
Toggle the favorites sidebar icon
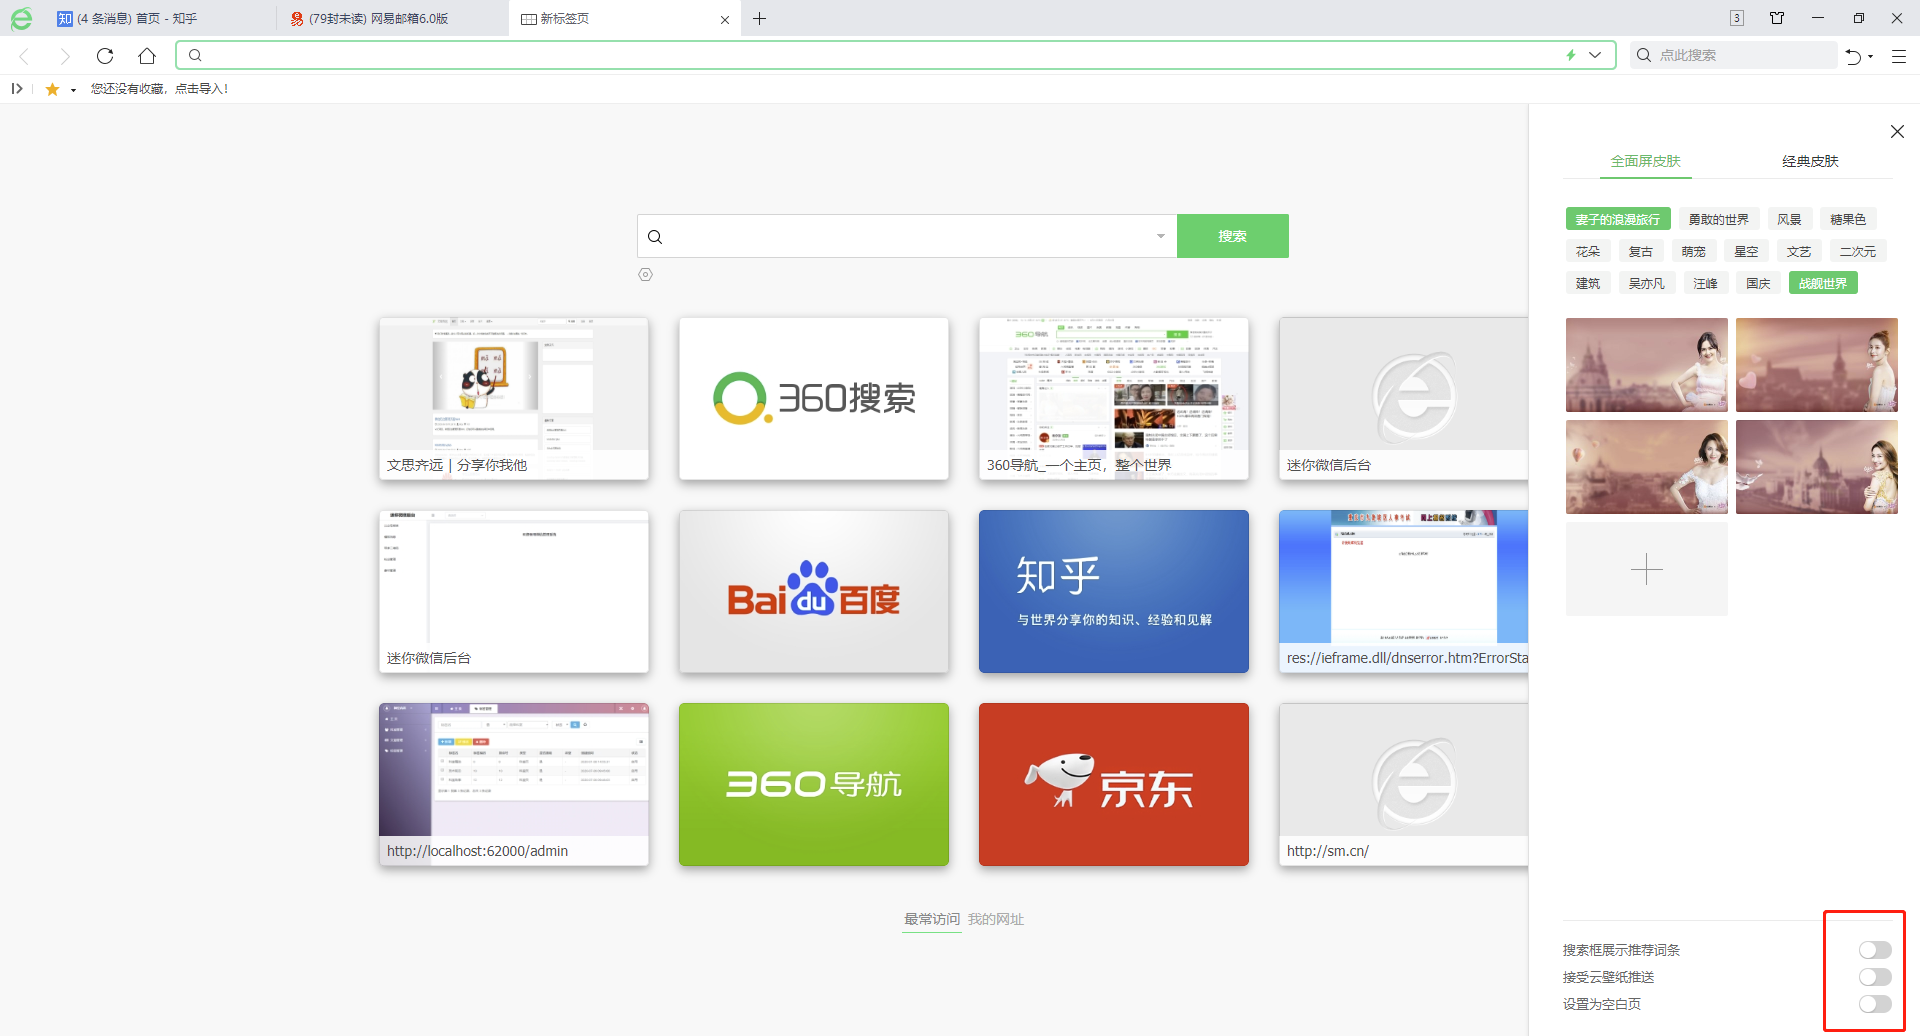[17, 89]
